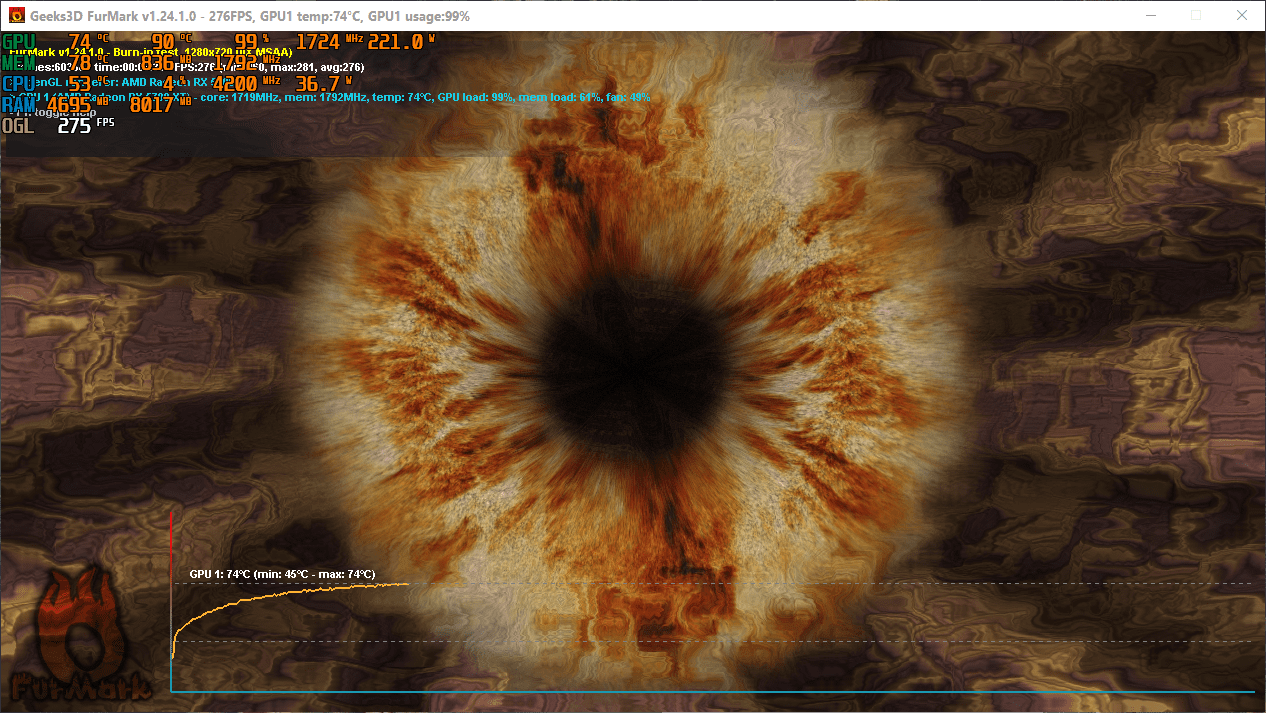Click the FurMark app icon in the title bar
Screen dimensions: 1266x713
pos(17,16)
